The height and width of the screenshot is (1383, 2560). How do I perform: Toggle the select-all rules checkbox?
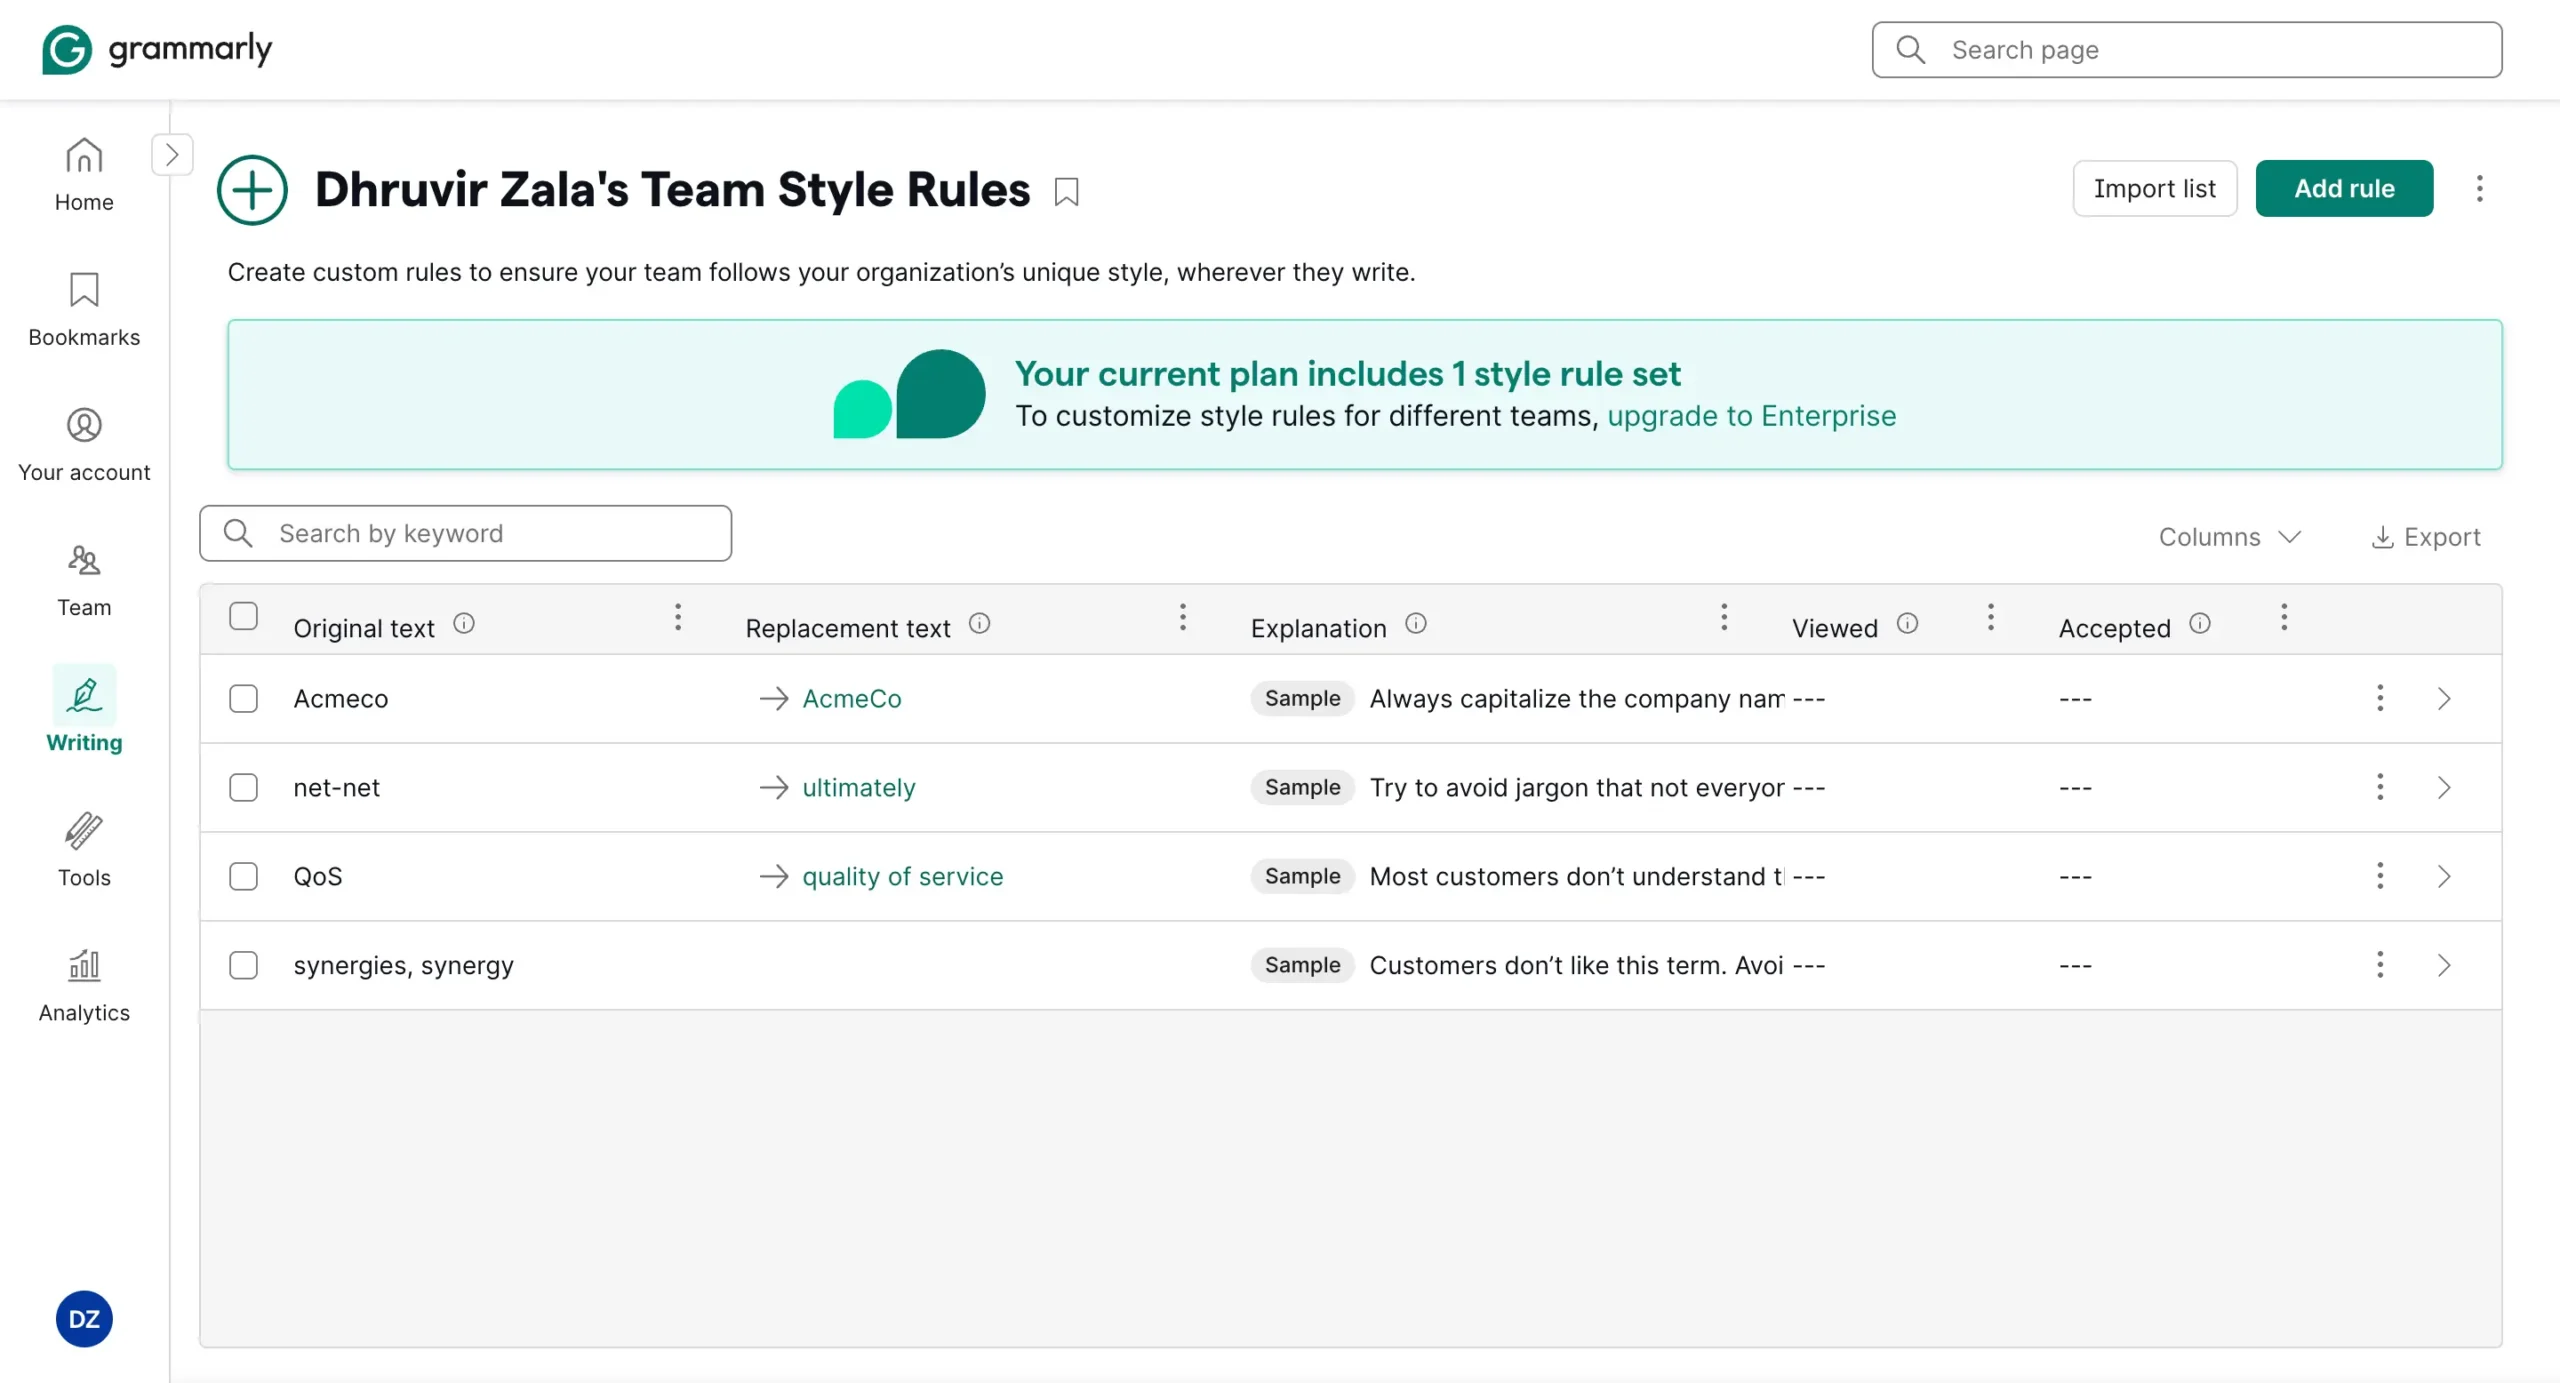(x=243, y=616)
